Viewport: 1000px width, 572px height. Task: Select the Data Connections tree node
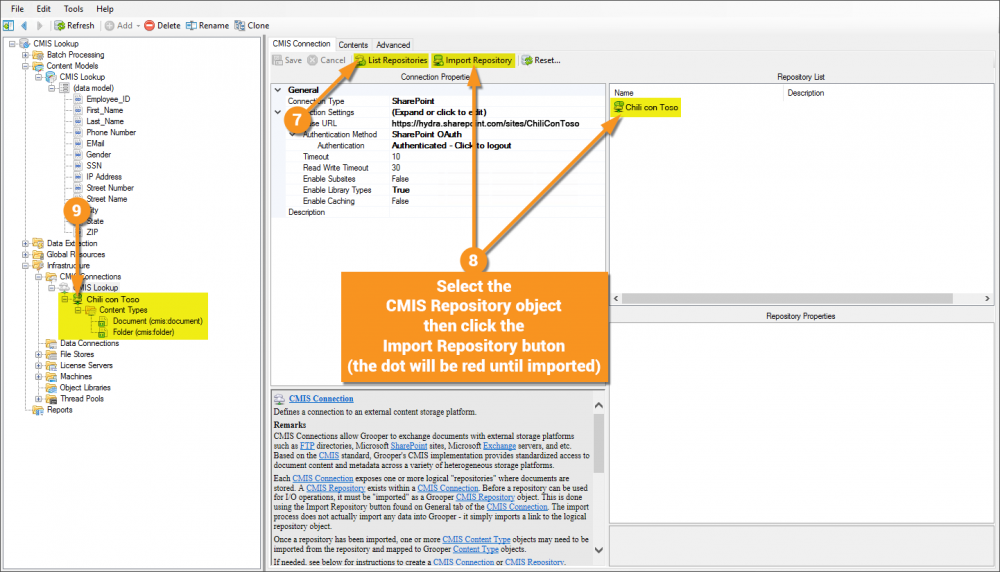tap(89, 343)
